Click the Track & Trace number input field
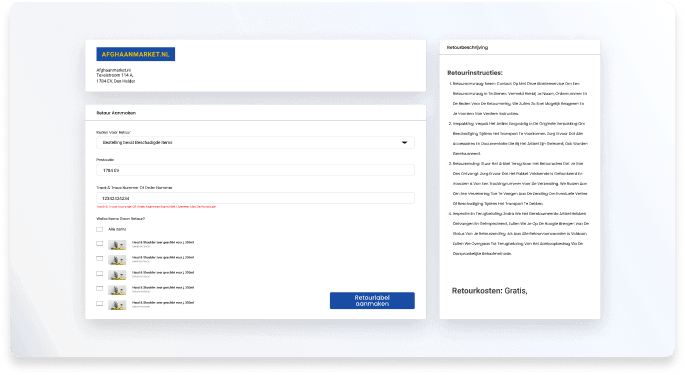Viewport: 685px width, 375px height. (255, 198)
